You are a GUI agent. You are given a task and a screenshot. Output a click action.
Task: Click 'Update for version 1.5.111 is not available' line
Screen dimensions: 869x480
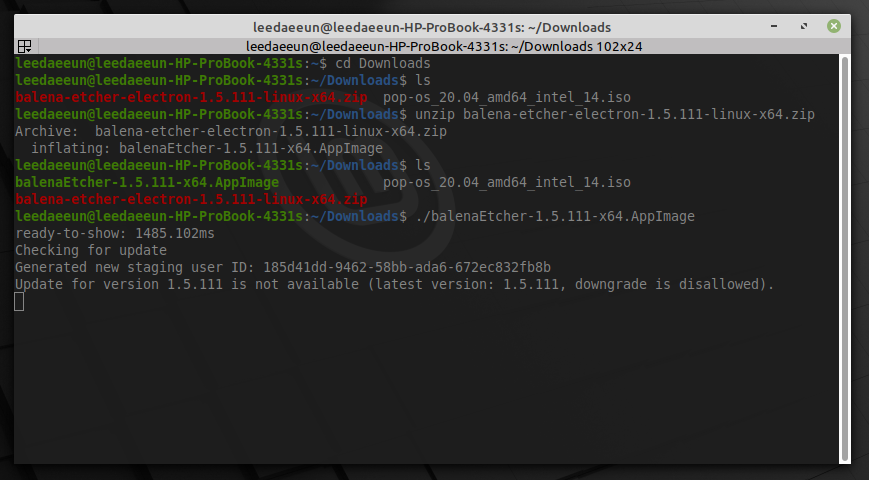click(x=395, y=284)
